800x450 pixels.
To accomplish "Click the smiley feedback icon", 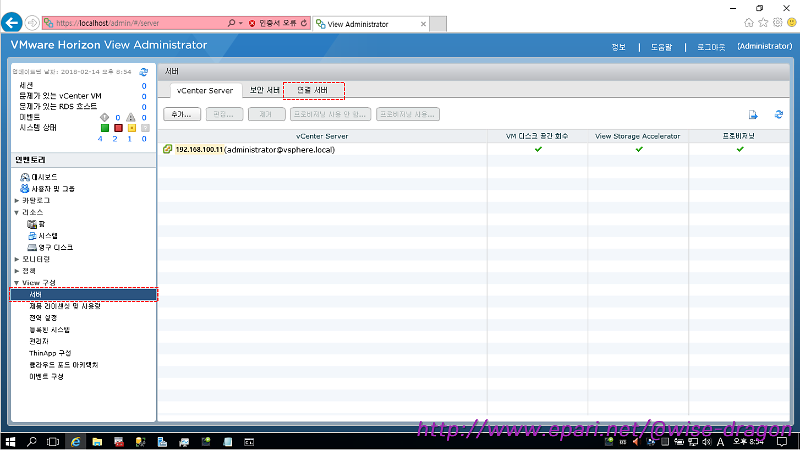I will [791, 22].
